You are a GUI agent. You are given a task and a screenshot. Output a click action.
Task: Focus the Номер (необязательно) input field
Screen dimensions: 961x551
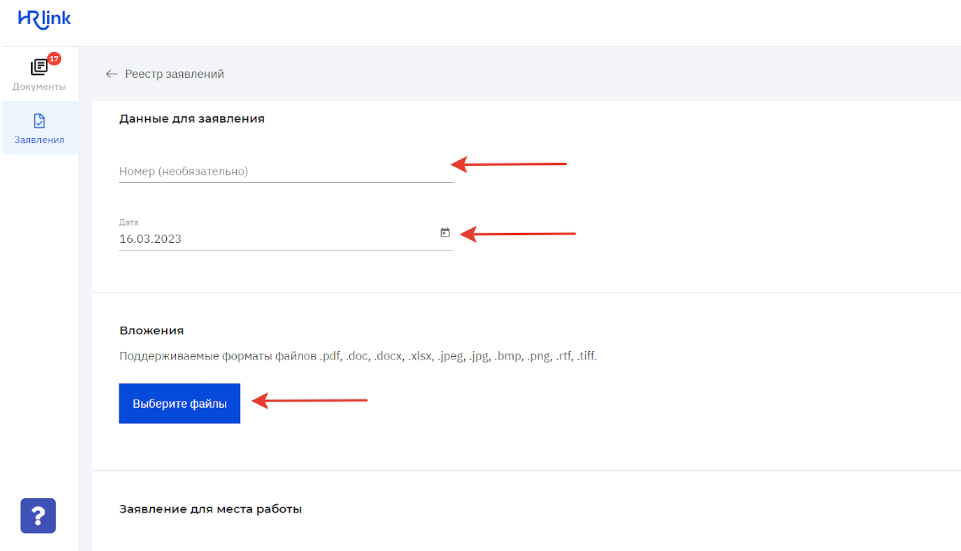(x=285, y=171)
